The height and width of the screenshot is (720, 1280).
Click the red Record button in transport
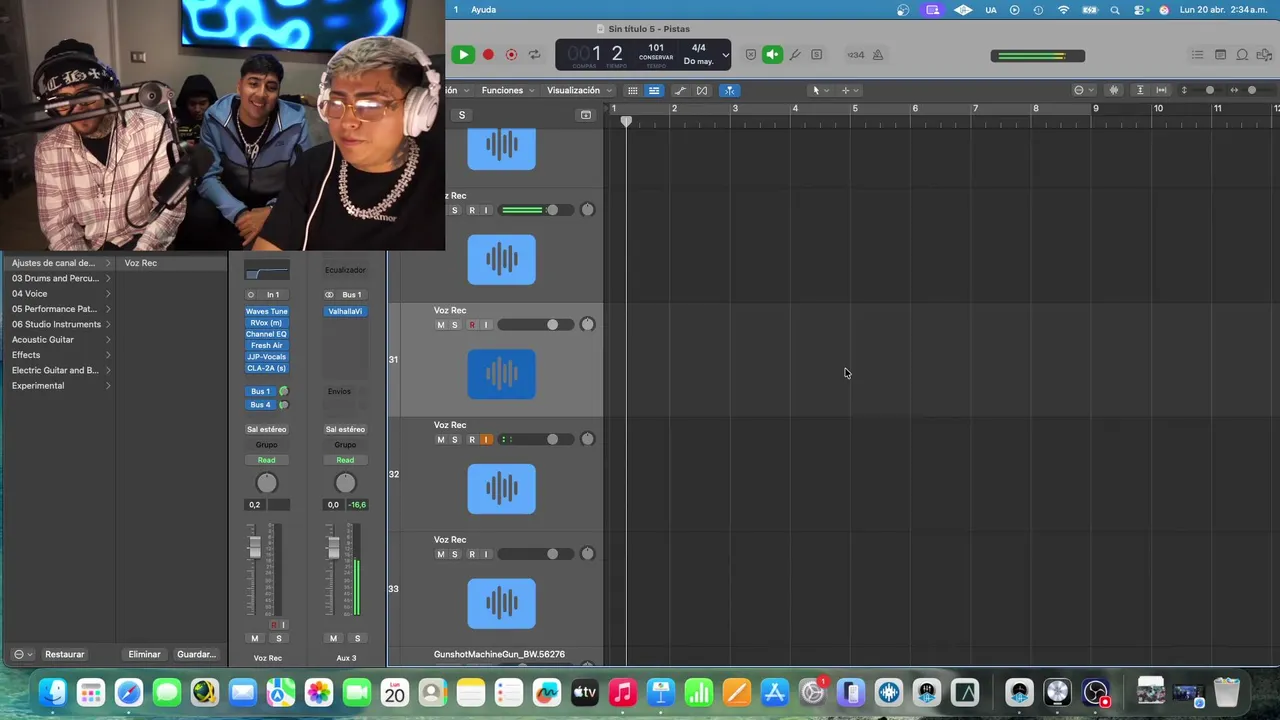point(488,55)
